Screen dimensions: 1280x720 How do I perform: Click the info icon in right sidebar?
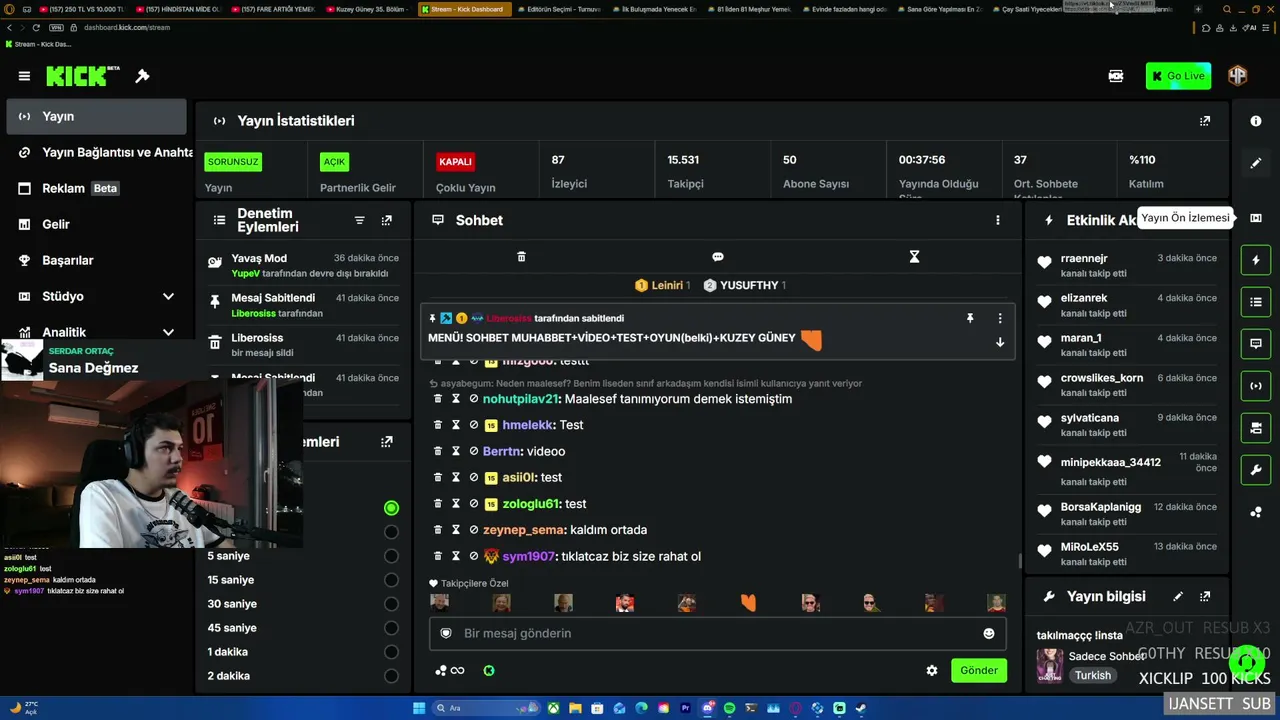click(x=1256, y=121)
